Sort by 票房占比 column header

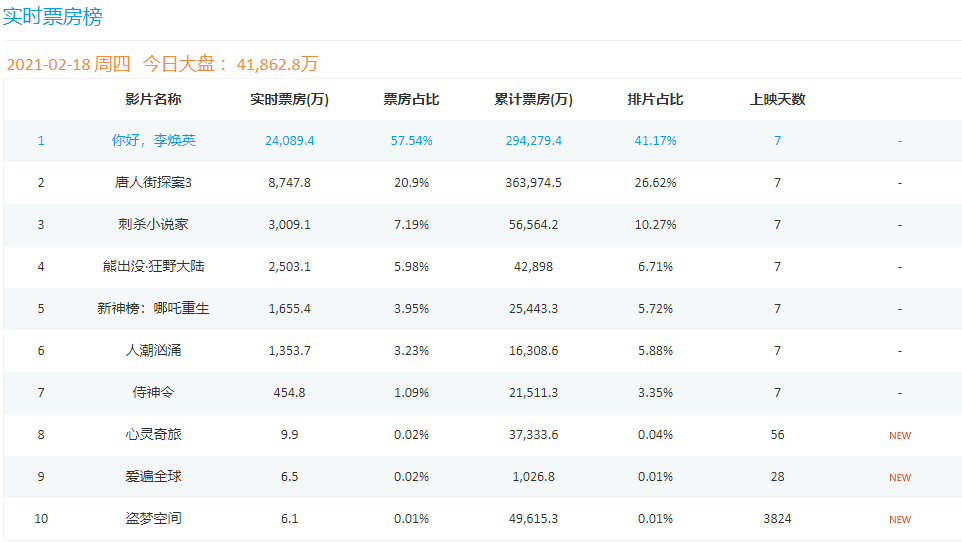click(x=411, y=99)
